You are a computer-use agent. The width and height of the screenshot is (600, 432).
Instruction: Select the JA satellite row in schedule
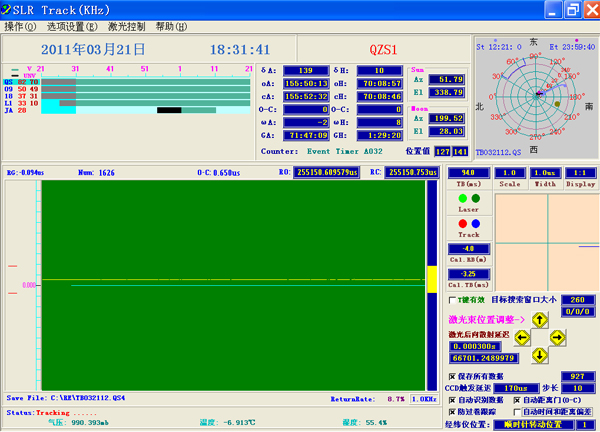126,111
